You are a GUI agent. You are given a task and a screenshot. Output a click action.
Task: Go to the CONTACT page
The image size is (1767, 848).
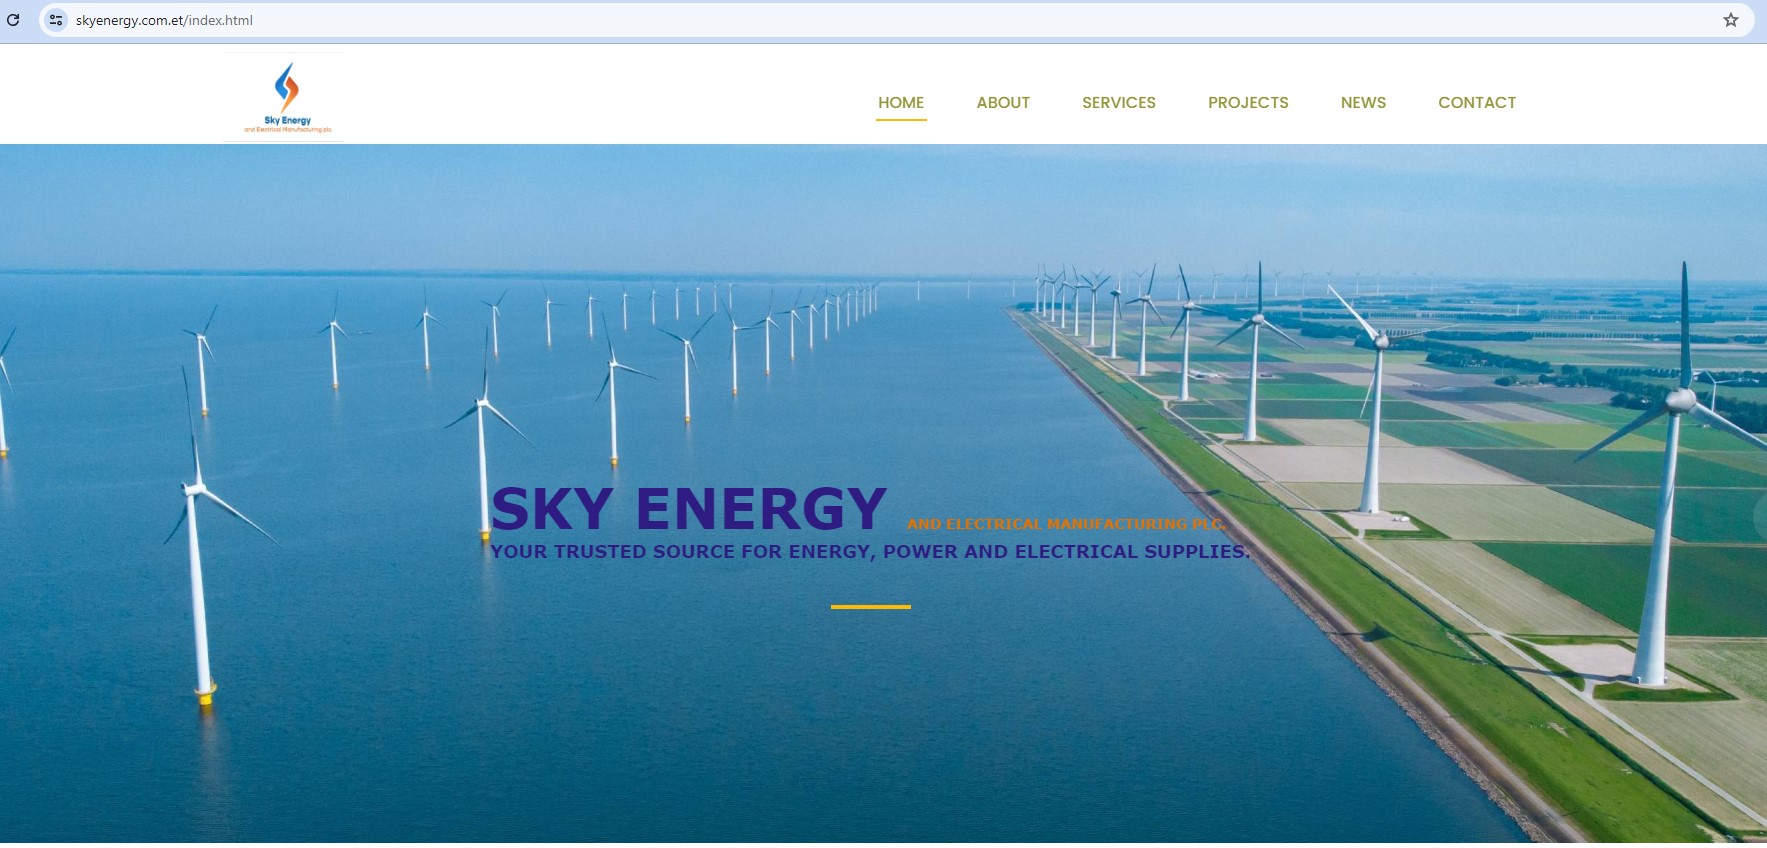click(x=1477, y=102)
